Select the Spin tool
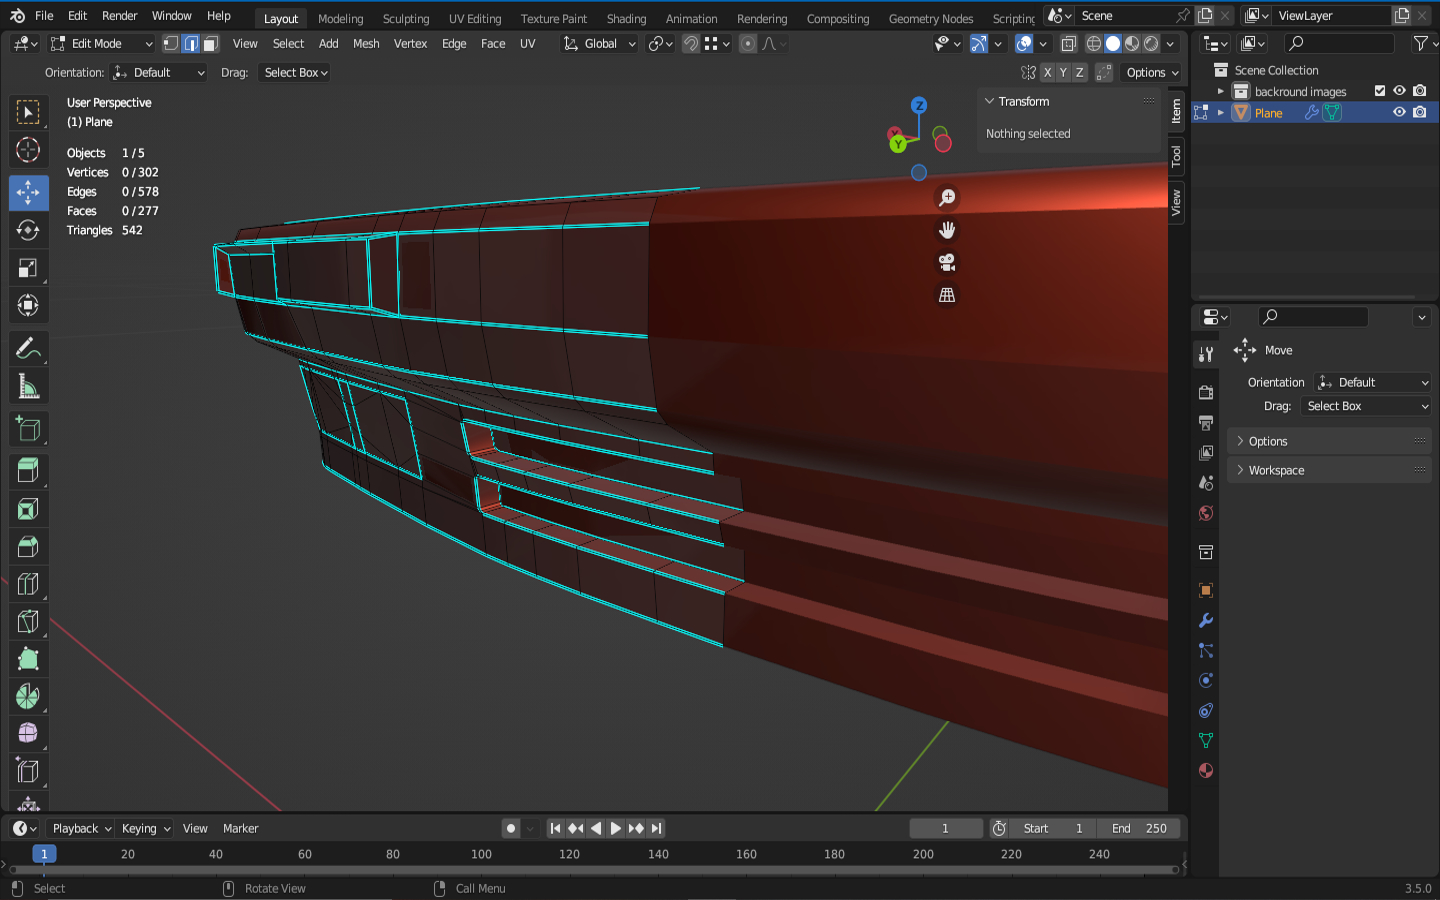Viewport: 1440px width, 900px height. point(28,697)
